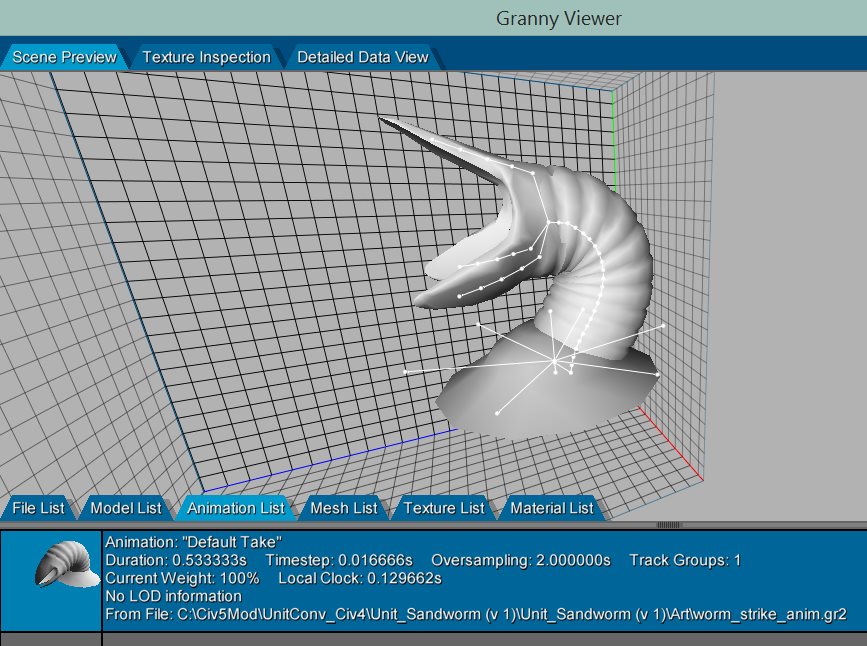Click the Local Clock: 0.129662s text

pyautogui.click(x=360, y=579)
